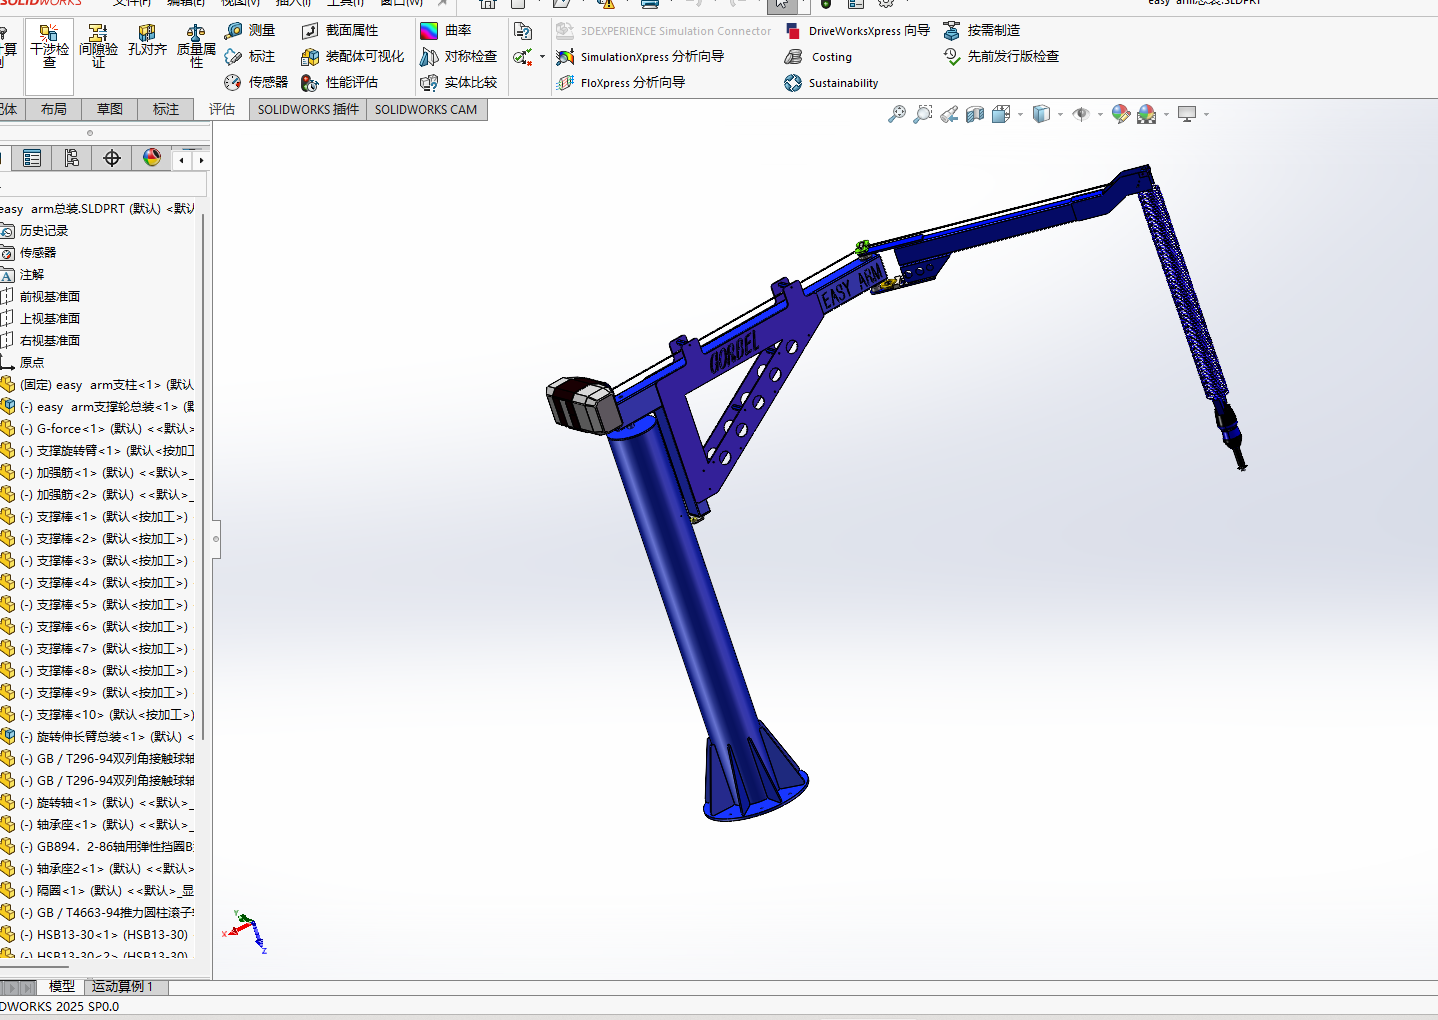Select 前视基准面 (Front Plane)
This screenshot has width=1438, height=1020.
click(x=50, y=296)
